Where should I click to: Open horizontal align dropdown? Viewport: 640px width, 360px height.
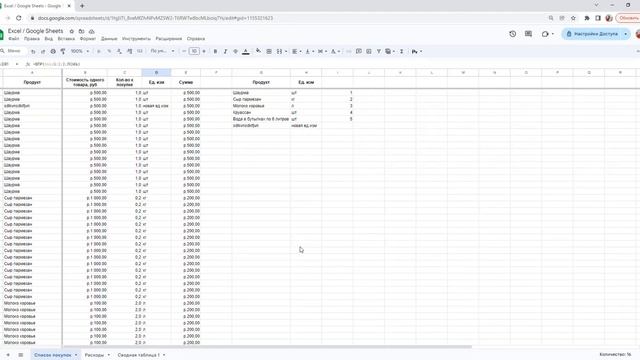297,51
